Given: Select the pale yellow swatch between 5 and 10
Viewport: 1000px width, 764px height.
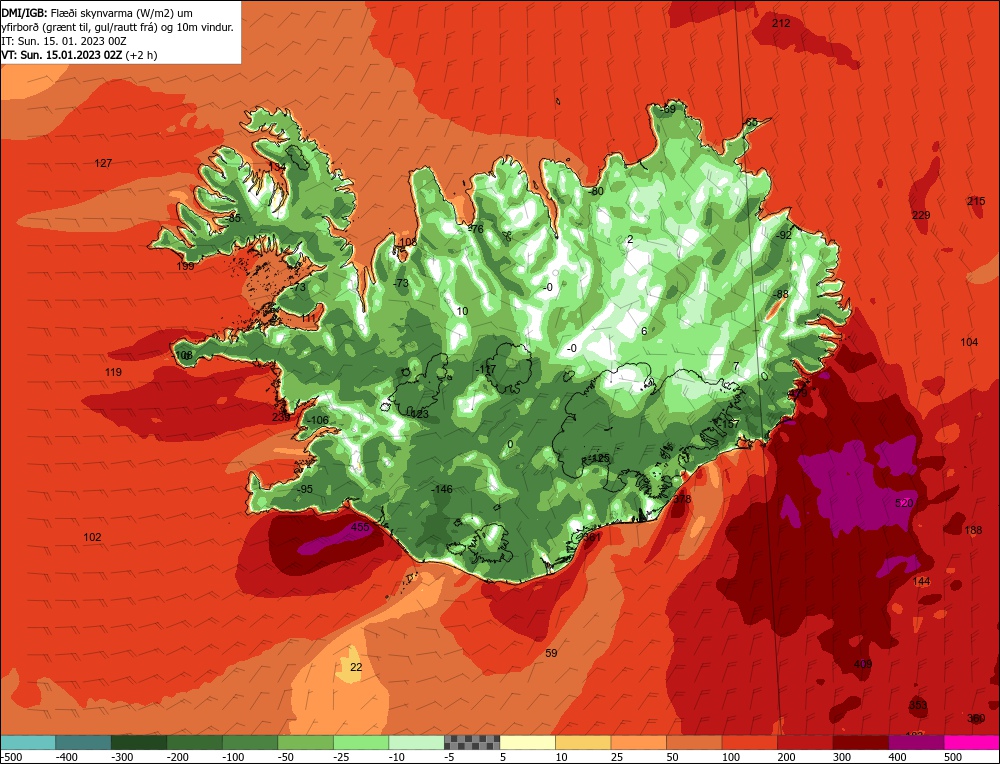Looking at the screenshot, I should tap(527, 742).
